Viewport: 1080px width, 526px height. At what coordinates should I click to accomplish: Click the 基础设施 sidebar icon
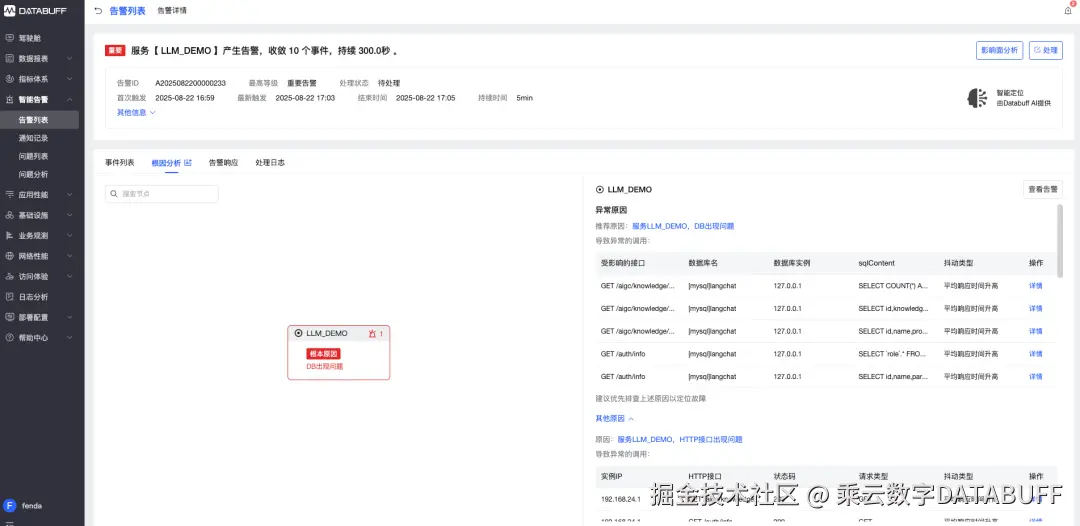(x=10, y=215)
